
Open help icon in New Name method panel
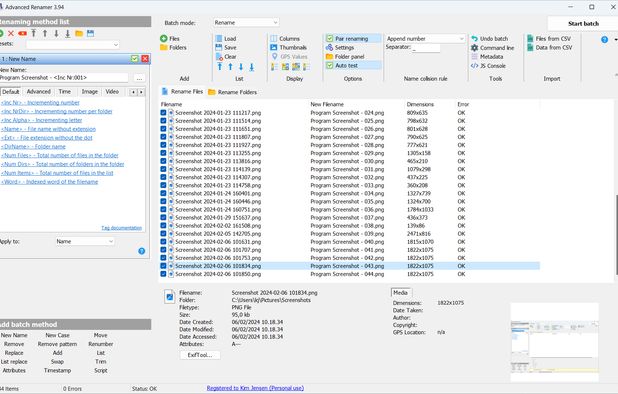click(141, 251)
